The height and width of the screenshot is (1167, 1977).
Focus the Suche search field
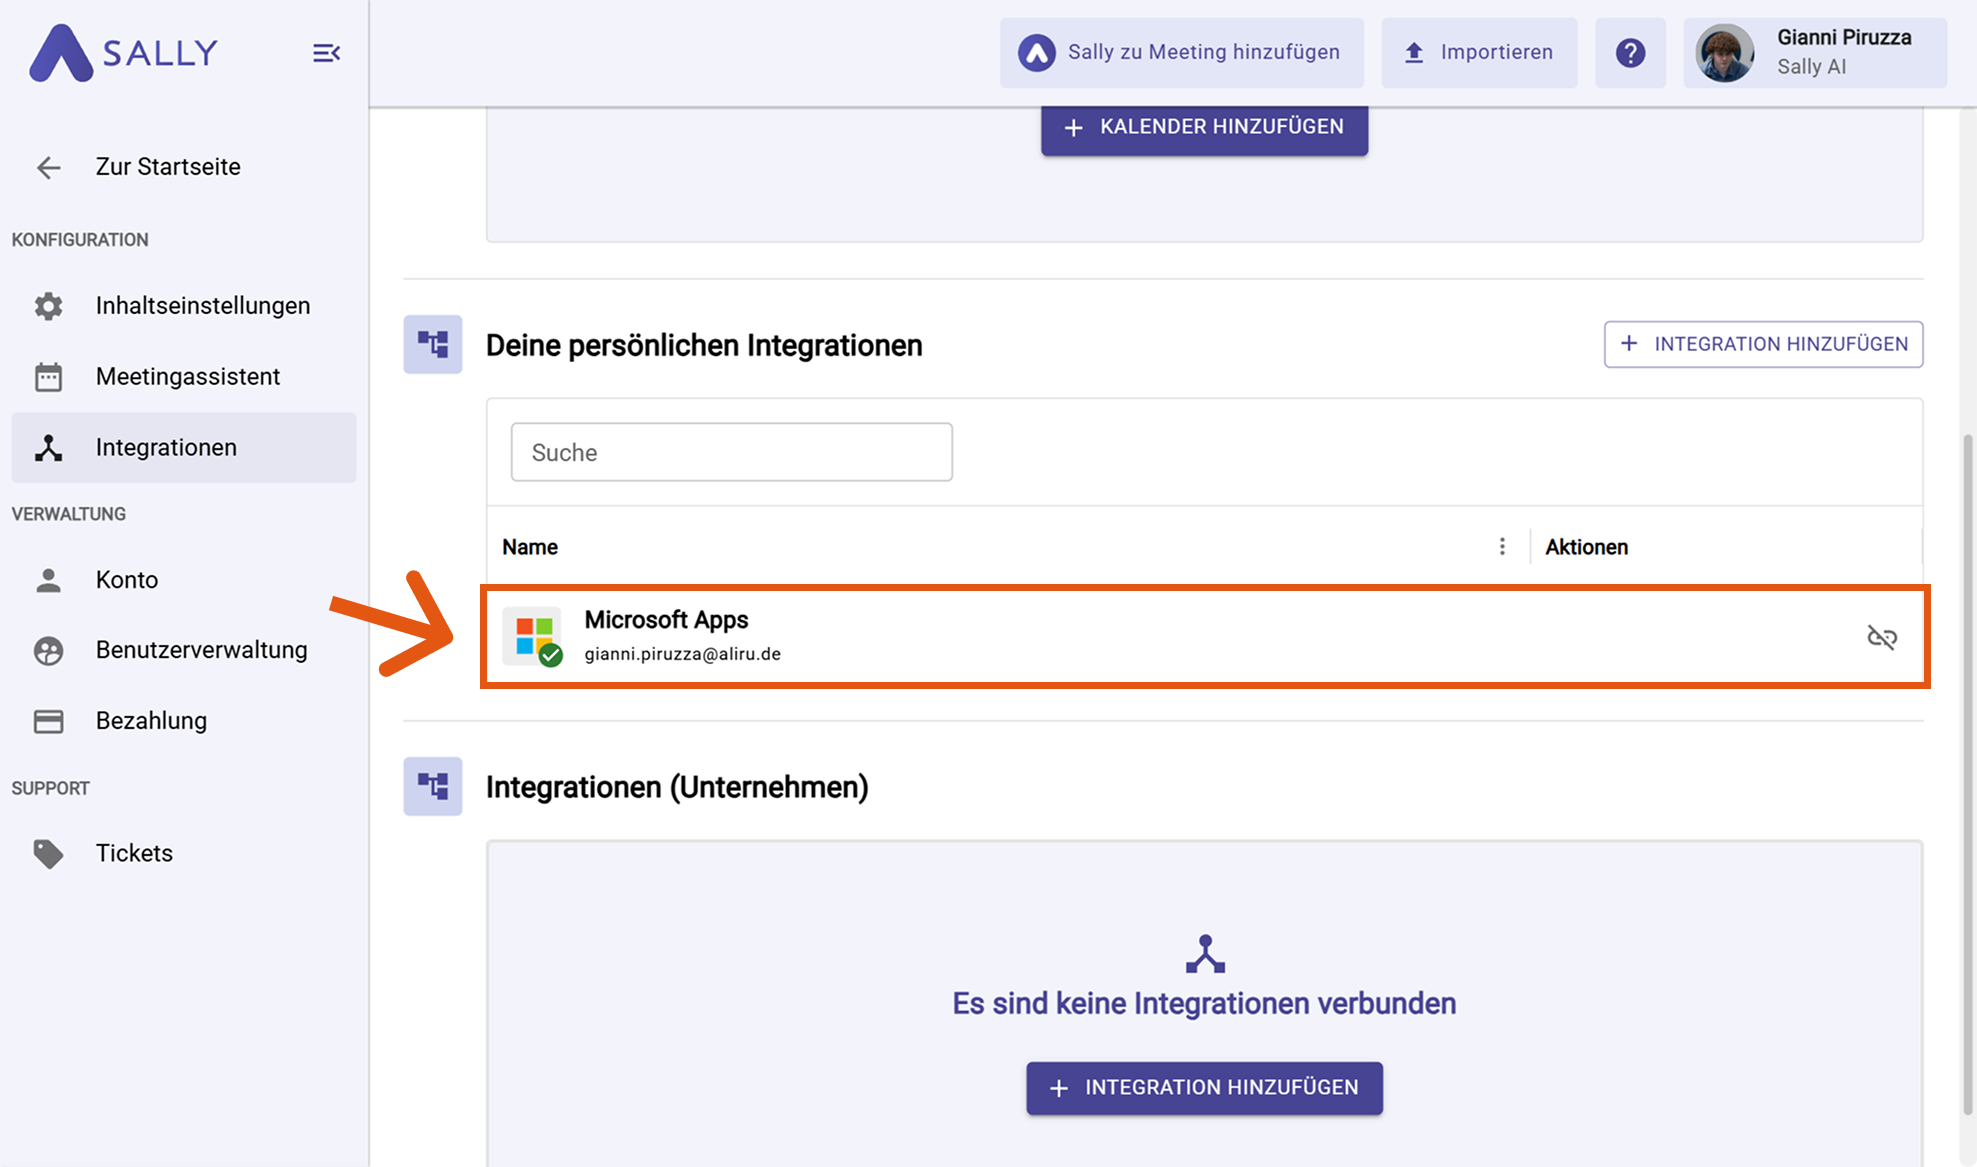tap(731, 452)
